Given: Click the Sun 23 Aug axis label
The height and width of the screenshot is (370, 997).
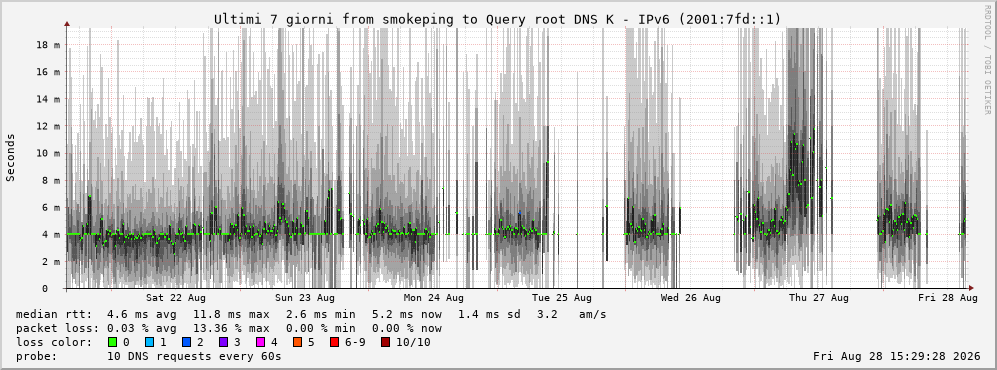Looking at the screenshot, I should [x=305, y=298].
